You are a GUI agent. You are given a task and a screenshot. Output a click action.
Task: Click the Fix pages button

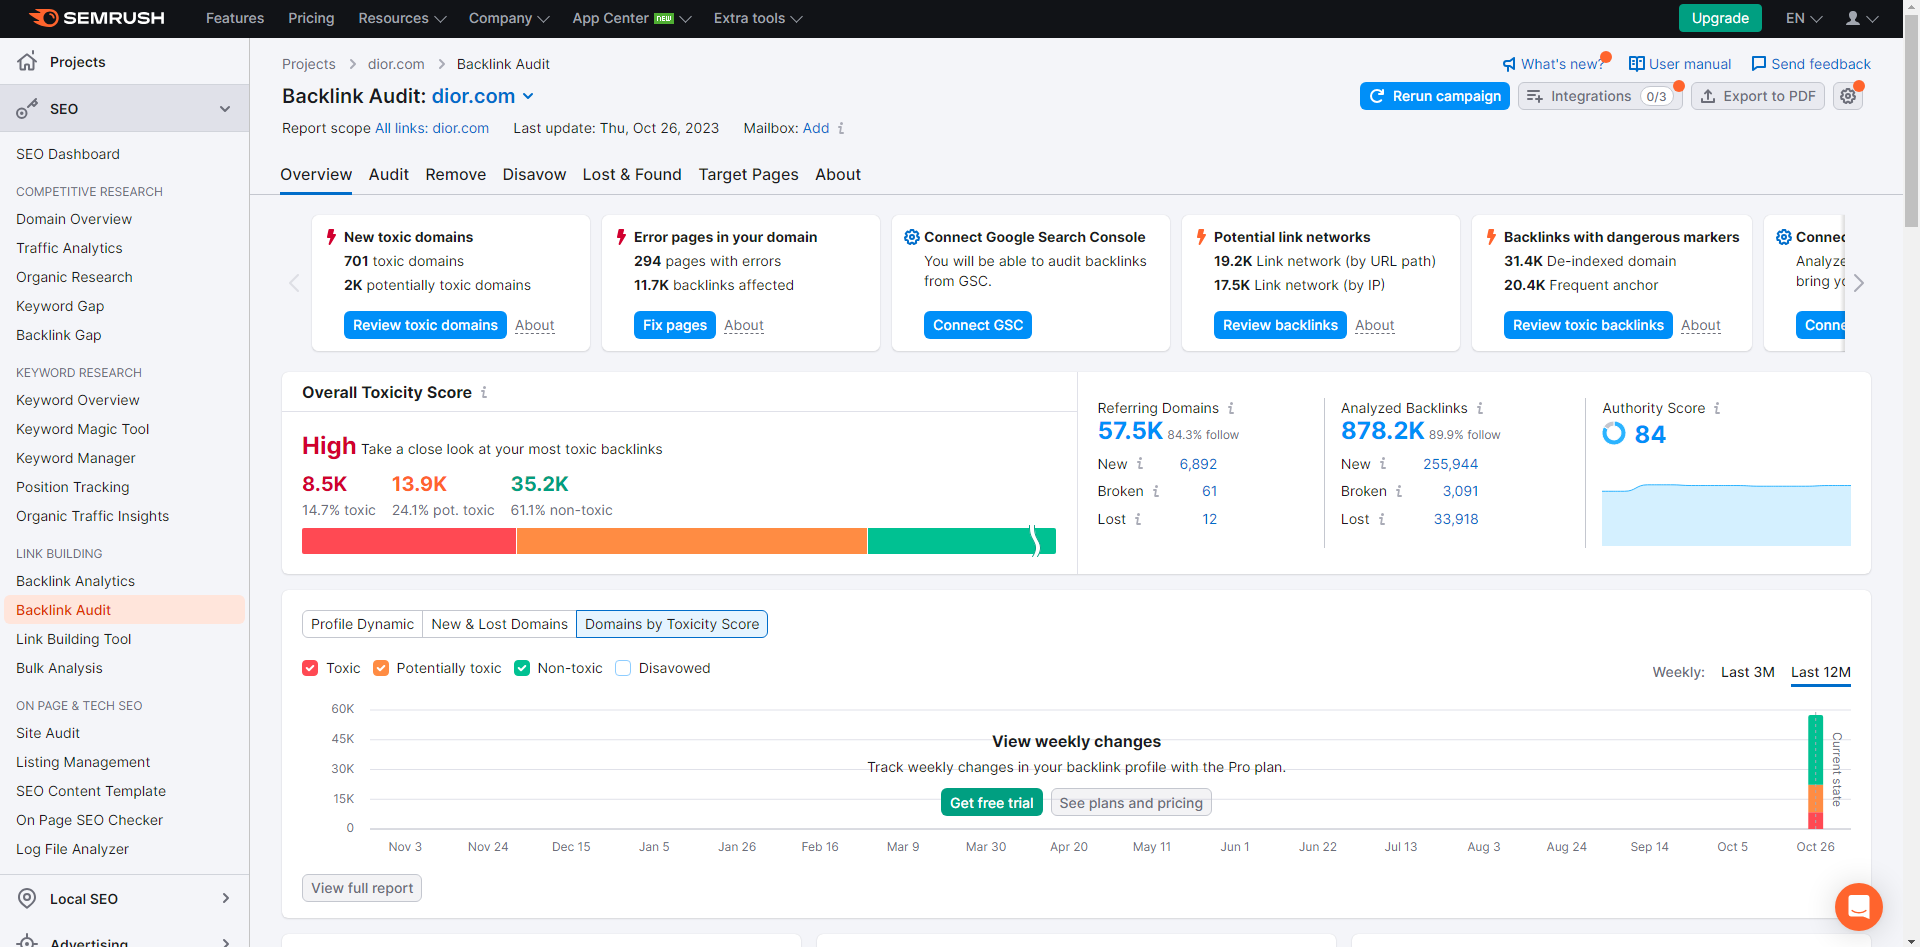[x=674, y=325]
